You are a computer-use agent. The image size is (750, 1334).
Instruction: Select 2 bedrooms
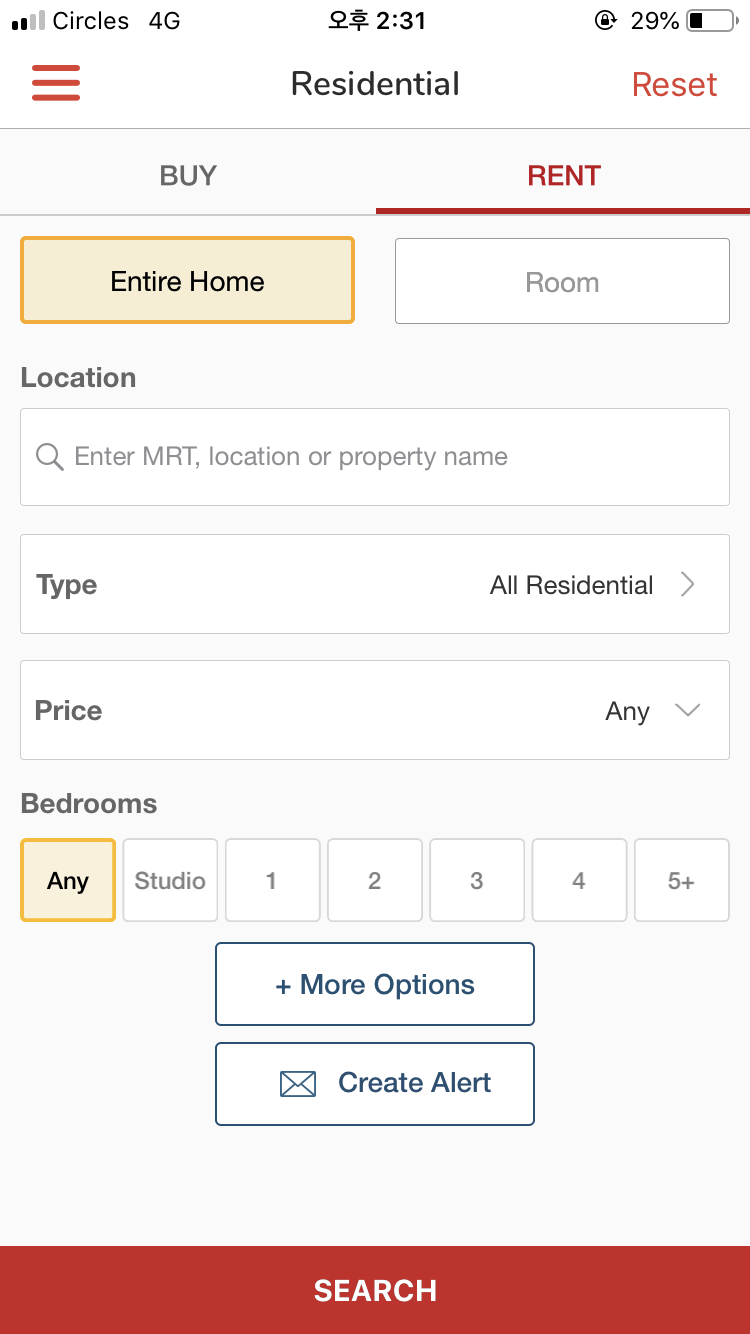coord(374,880)
